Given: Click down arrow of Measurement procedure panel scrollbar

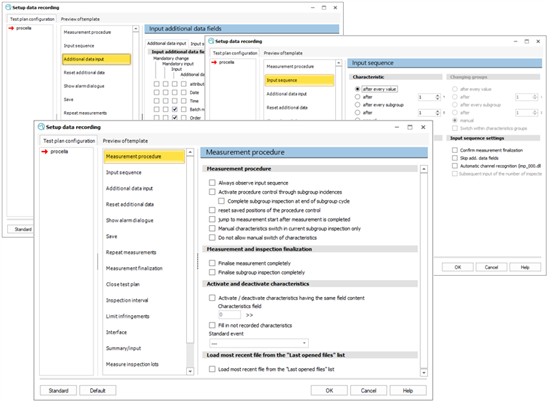Looking at the screenshot, I should pos(424,373).
